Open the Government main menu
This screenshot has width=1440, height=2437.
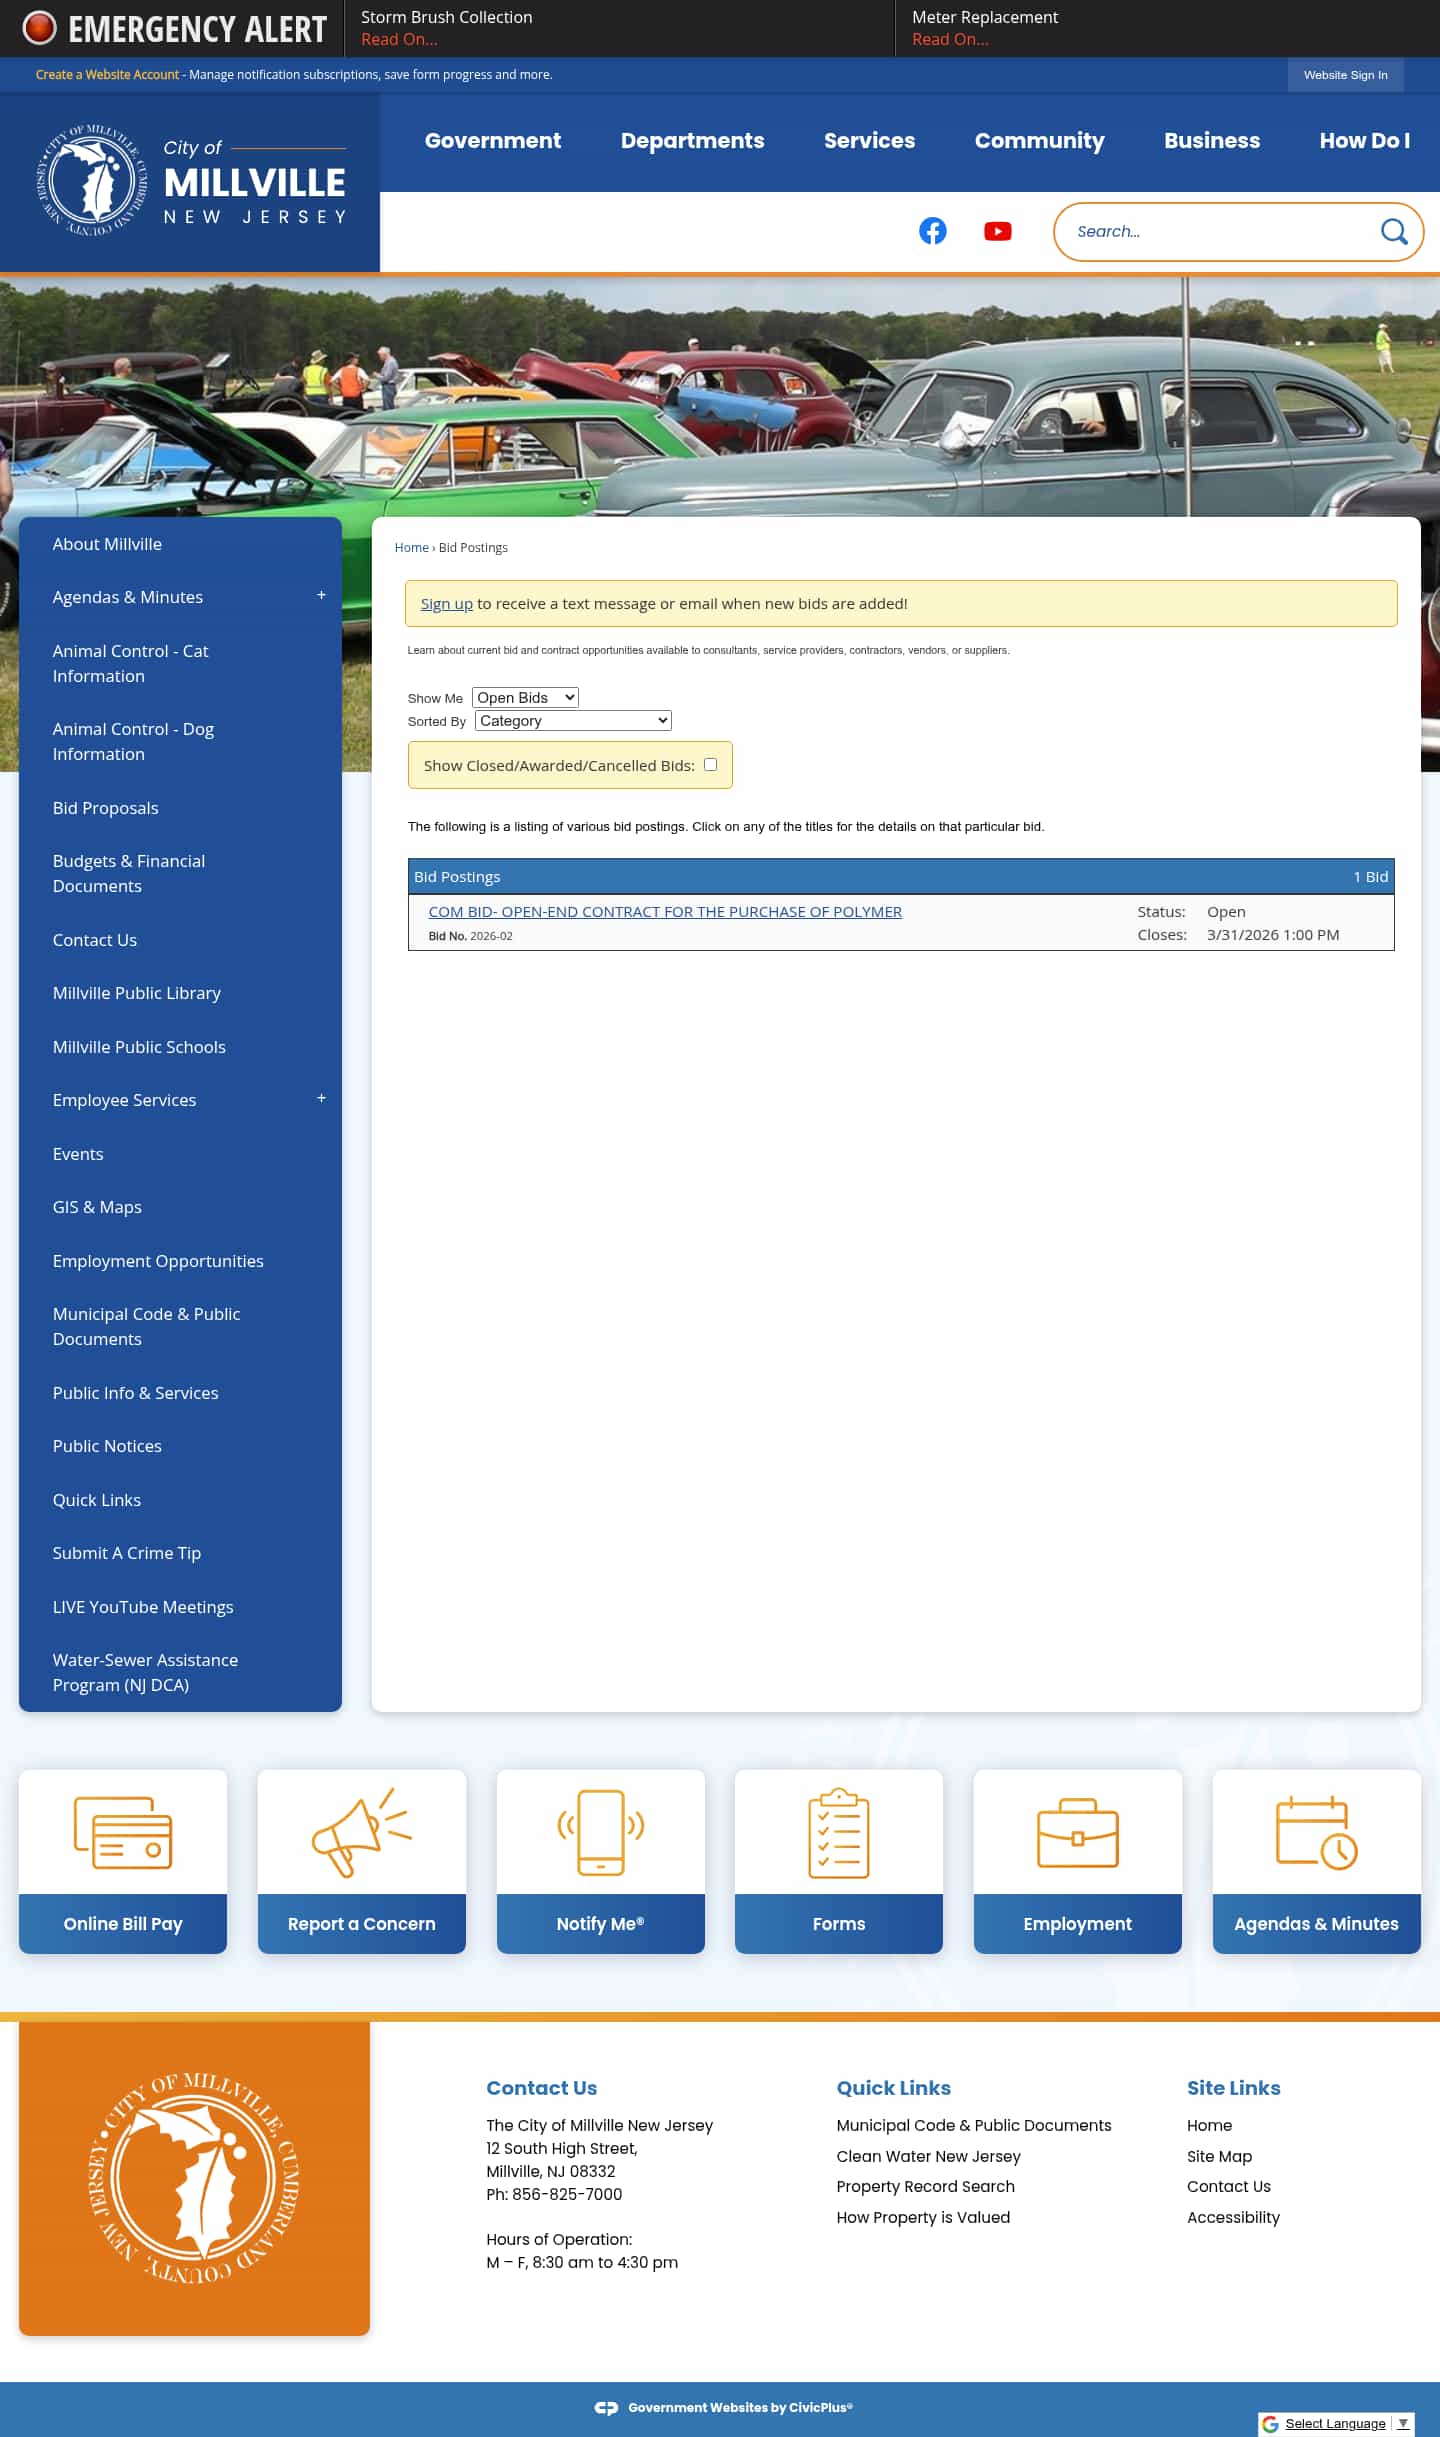[492, 141]
